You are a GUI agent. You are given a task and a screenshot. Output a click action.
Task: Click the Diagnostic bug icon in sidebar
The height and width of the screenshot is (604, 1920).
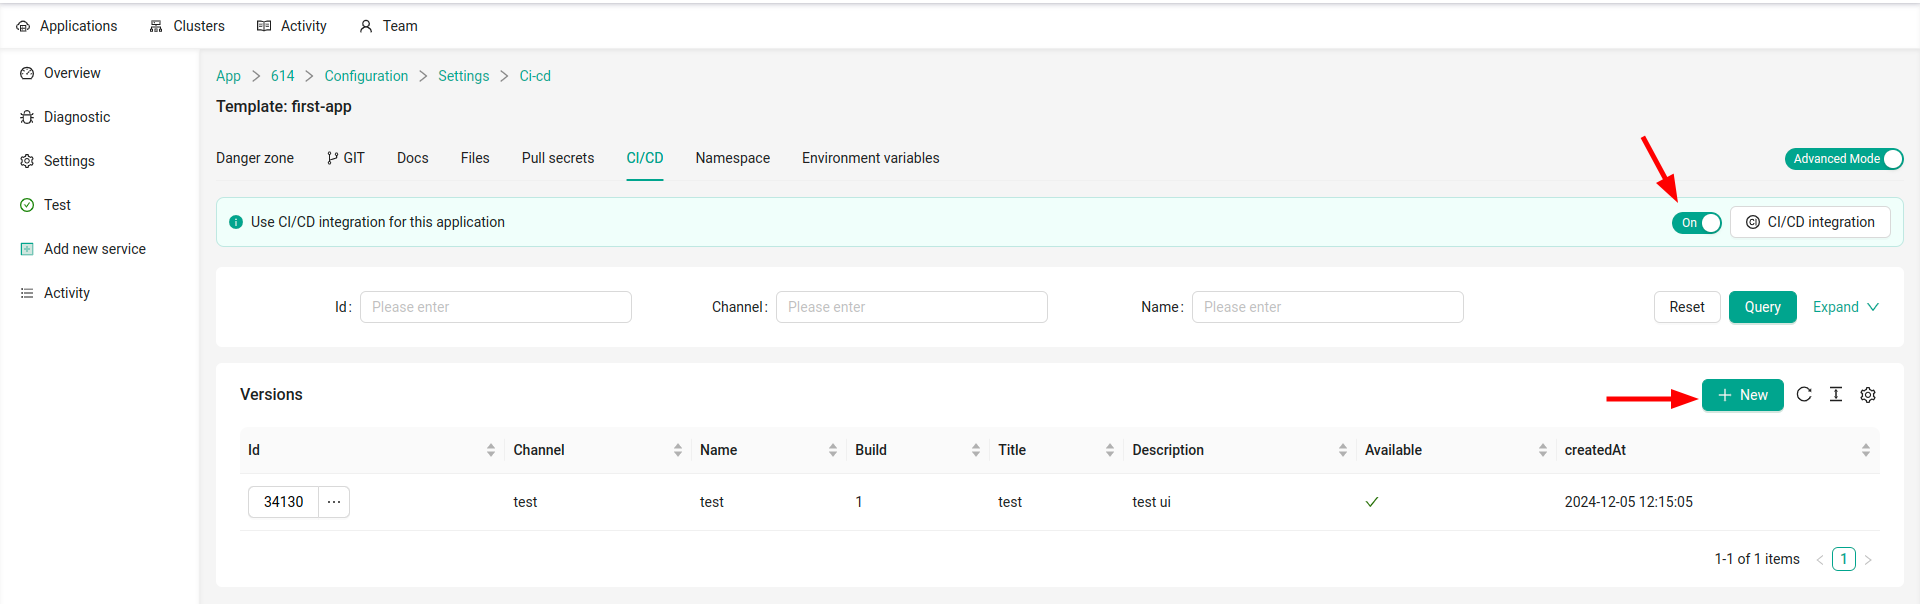pyautogui.click(x=27, y=117)
